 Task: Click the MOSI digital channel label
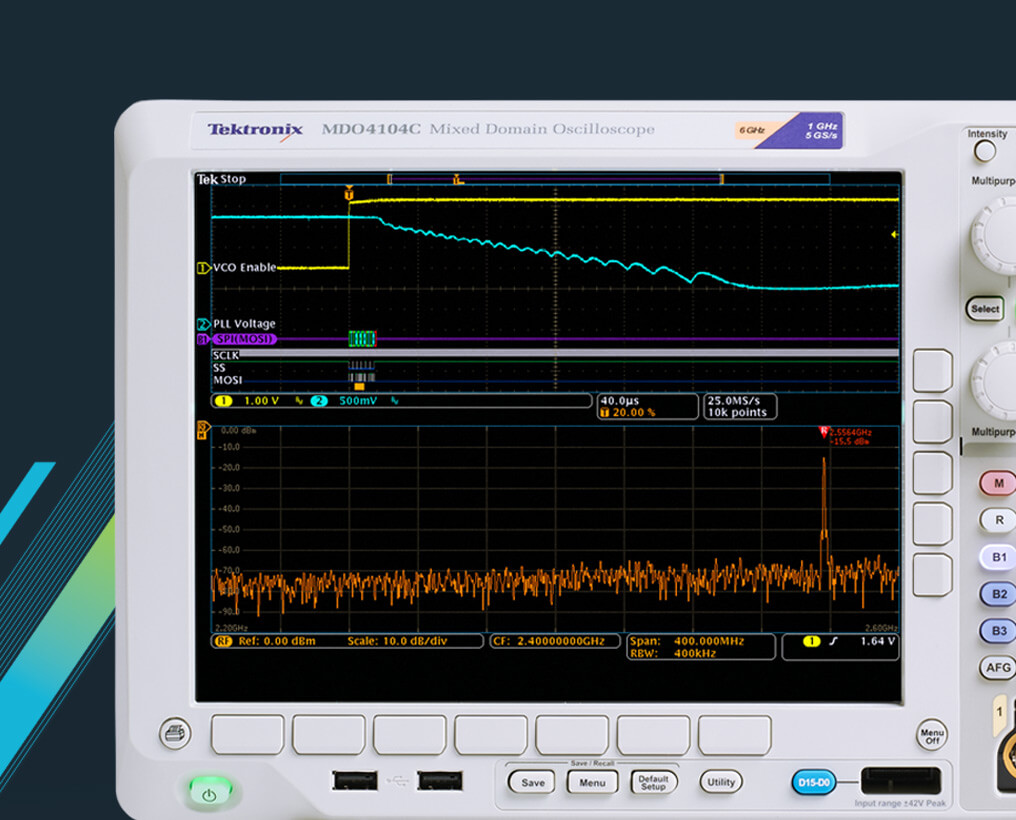pos(227,380)
